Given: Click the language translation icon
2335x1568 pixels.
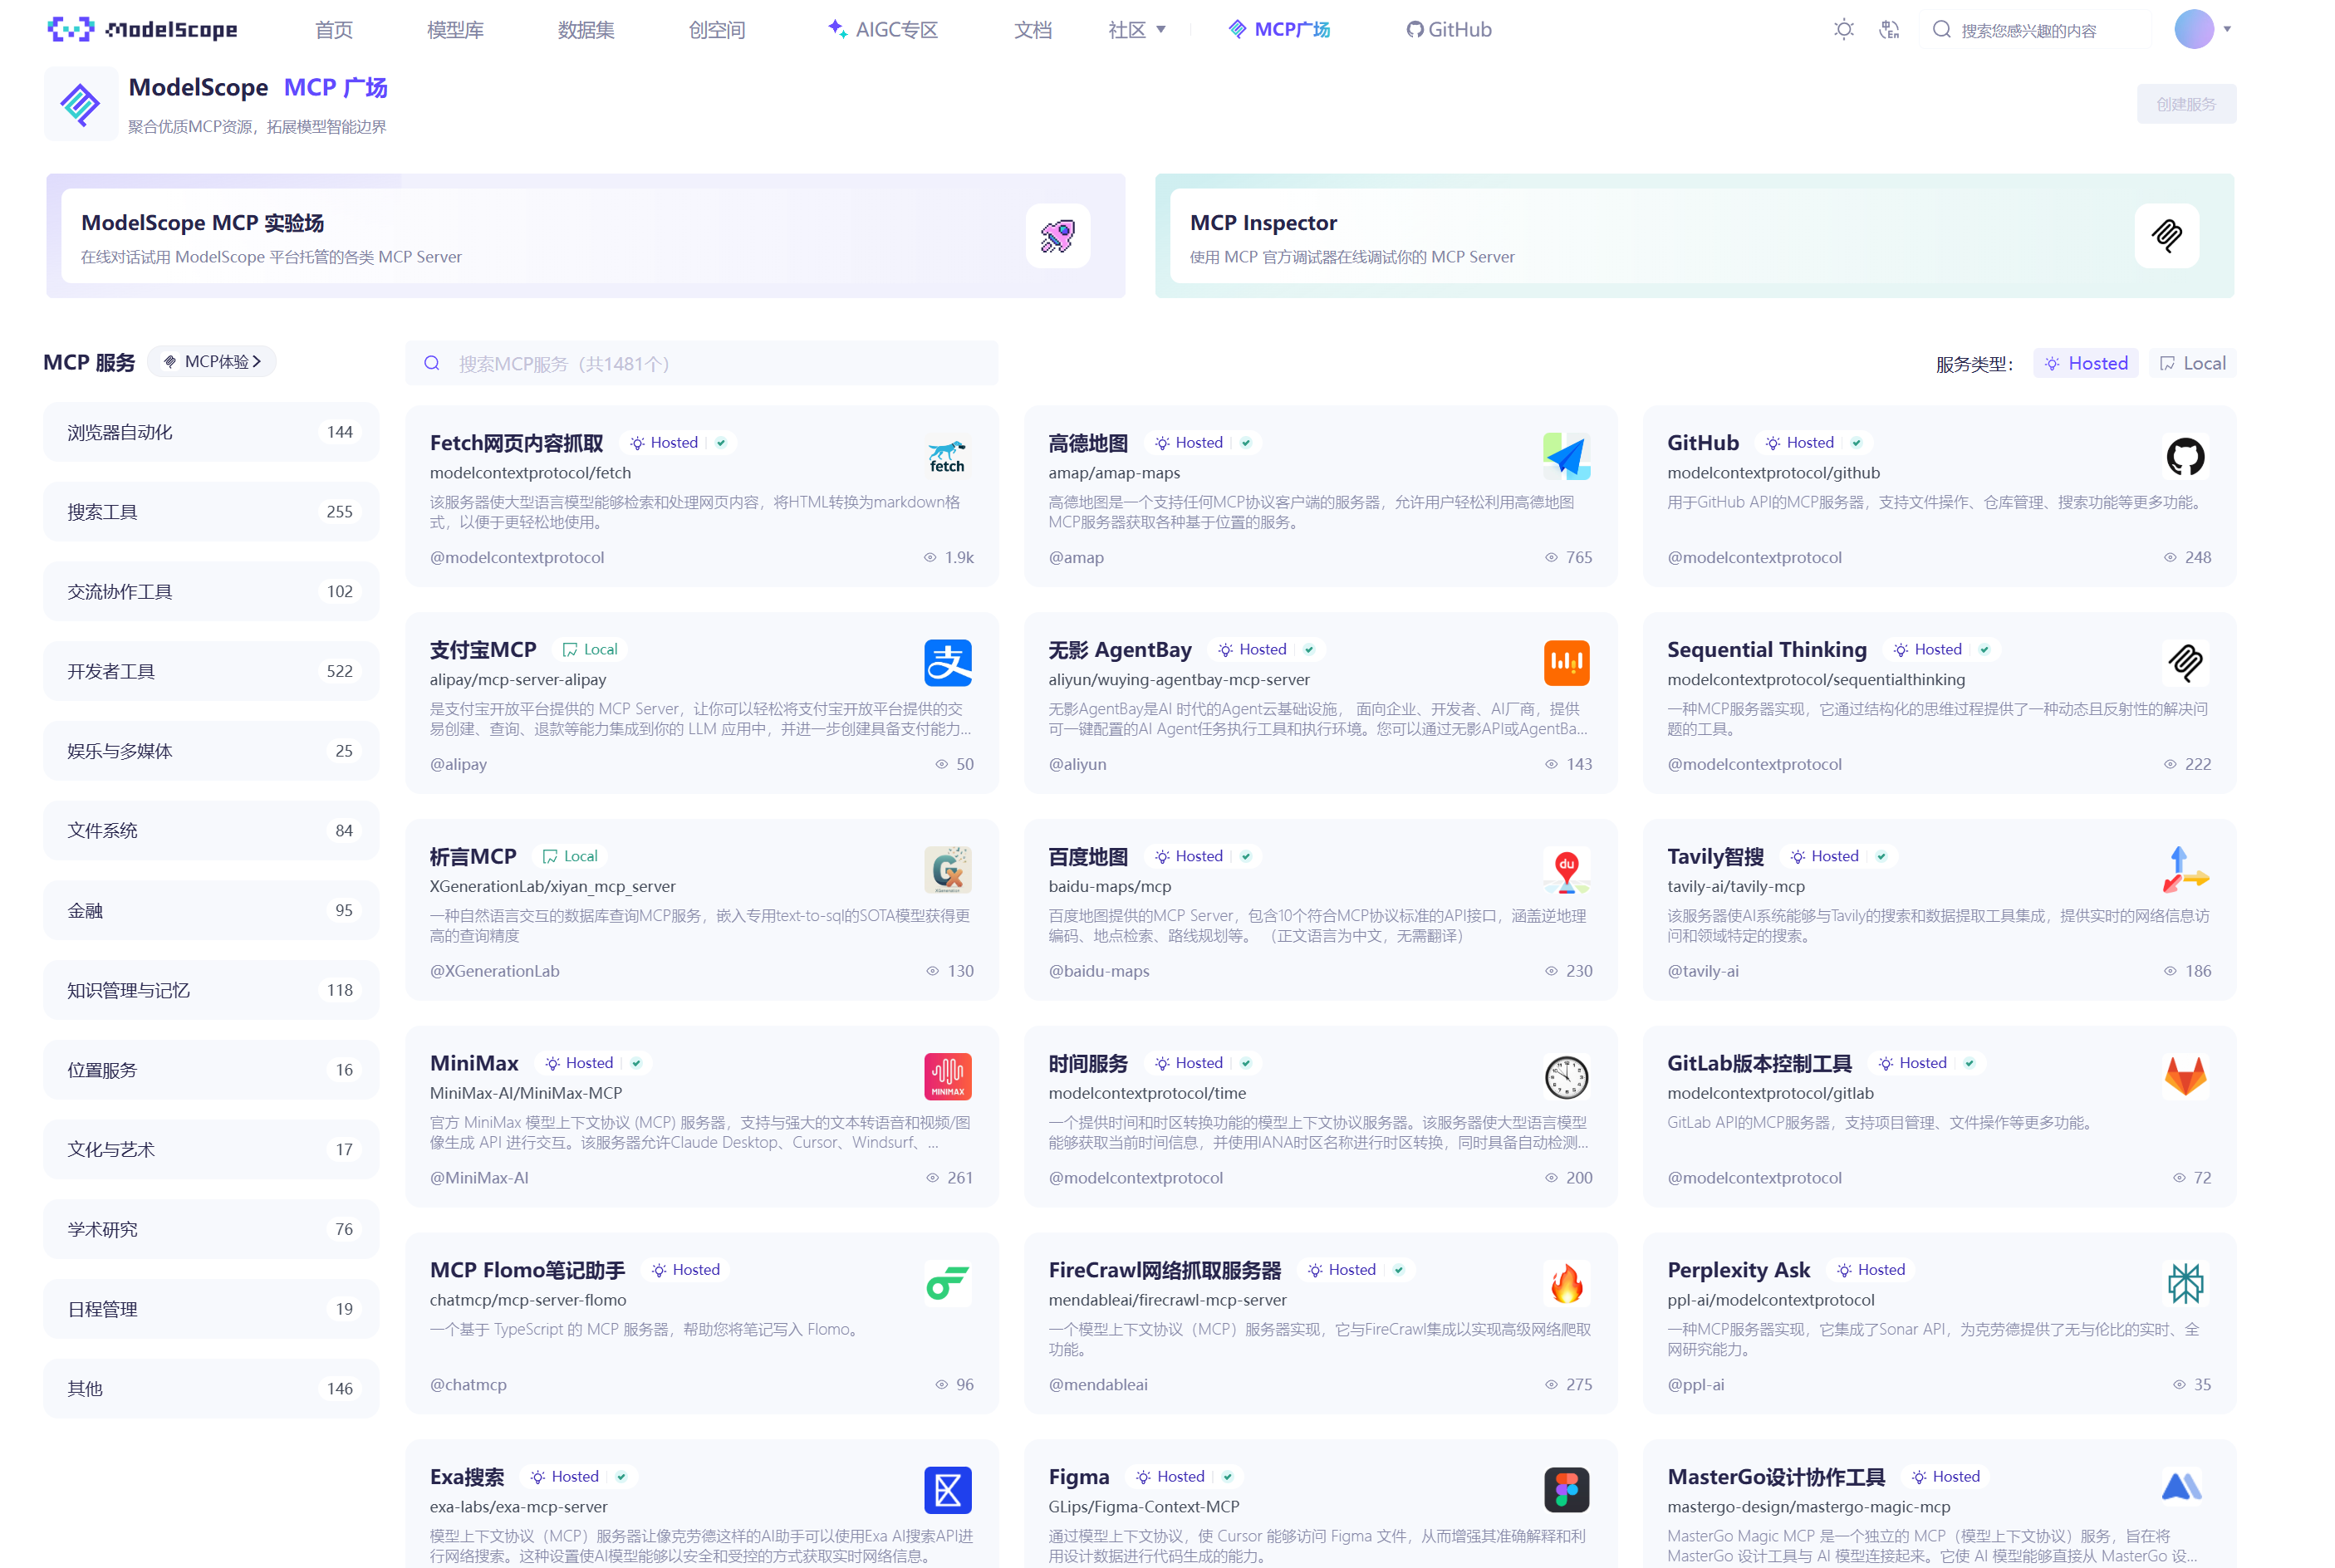Looking at the screenshot, I should (x=1888, y=30).
